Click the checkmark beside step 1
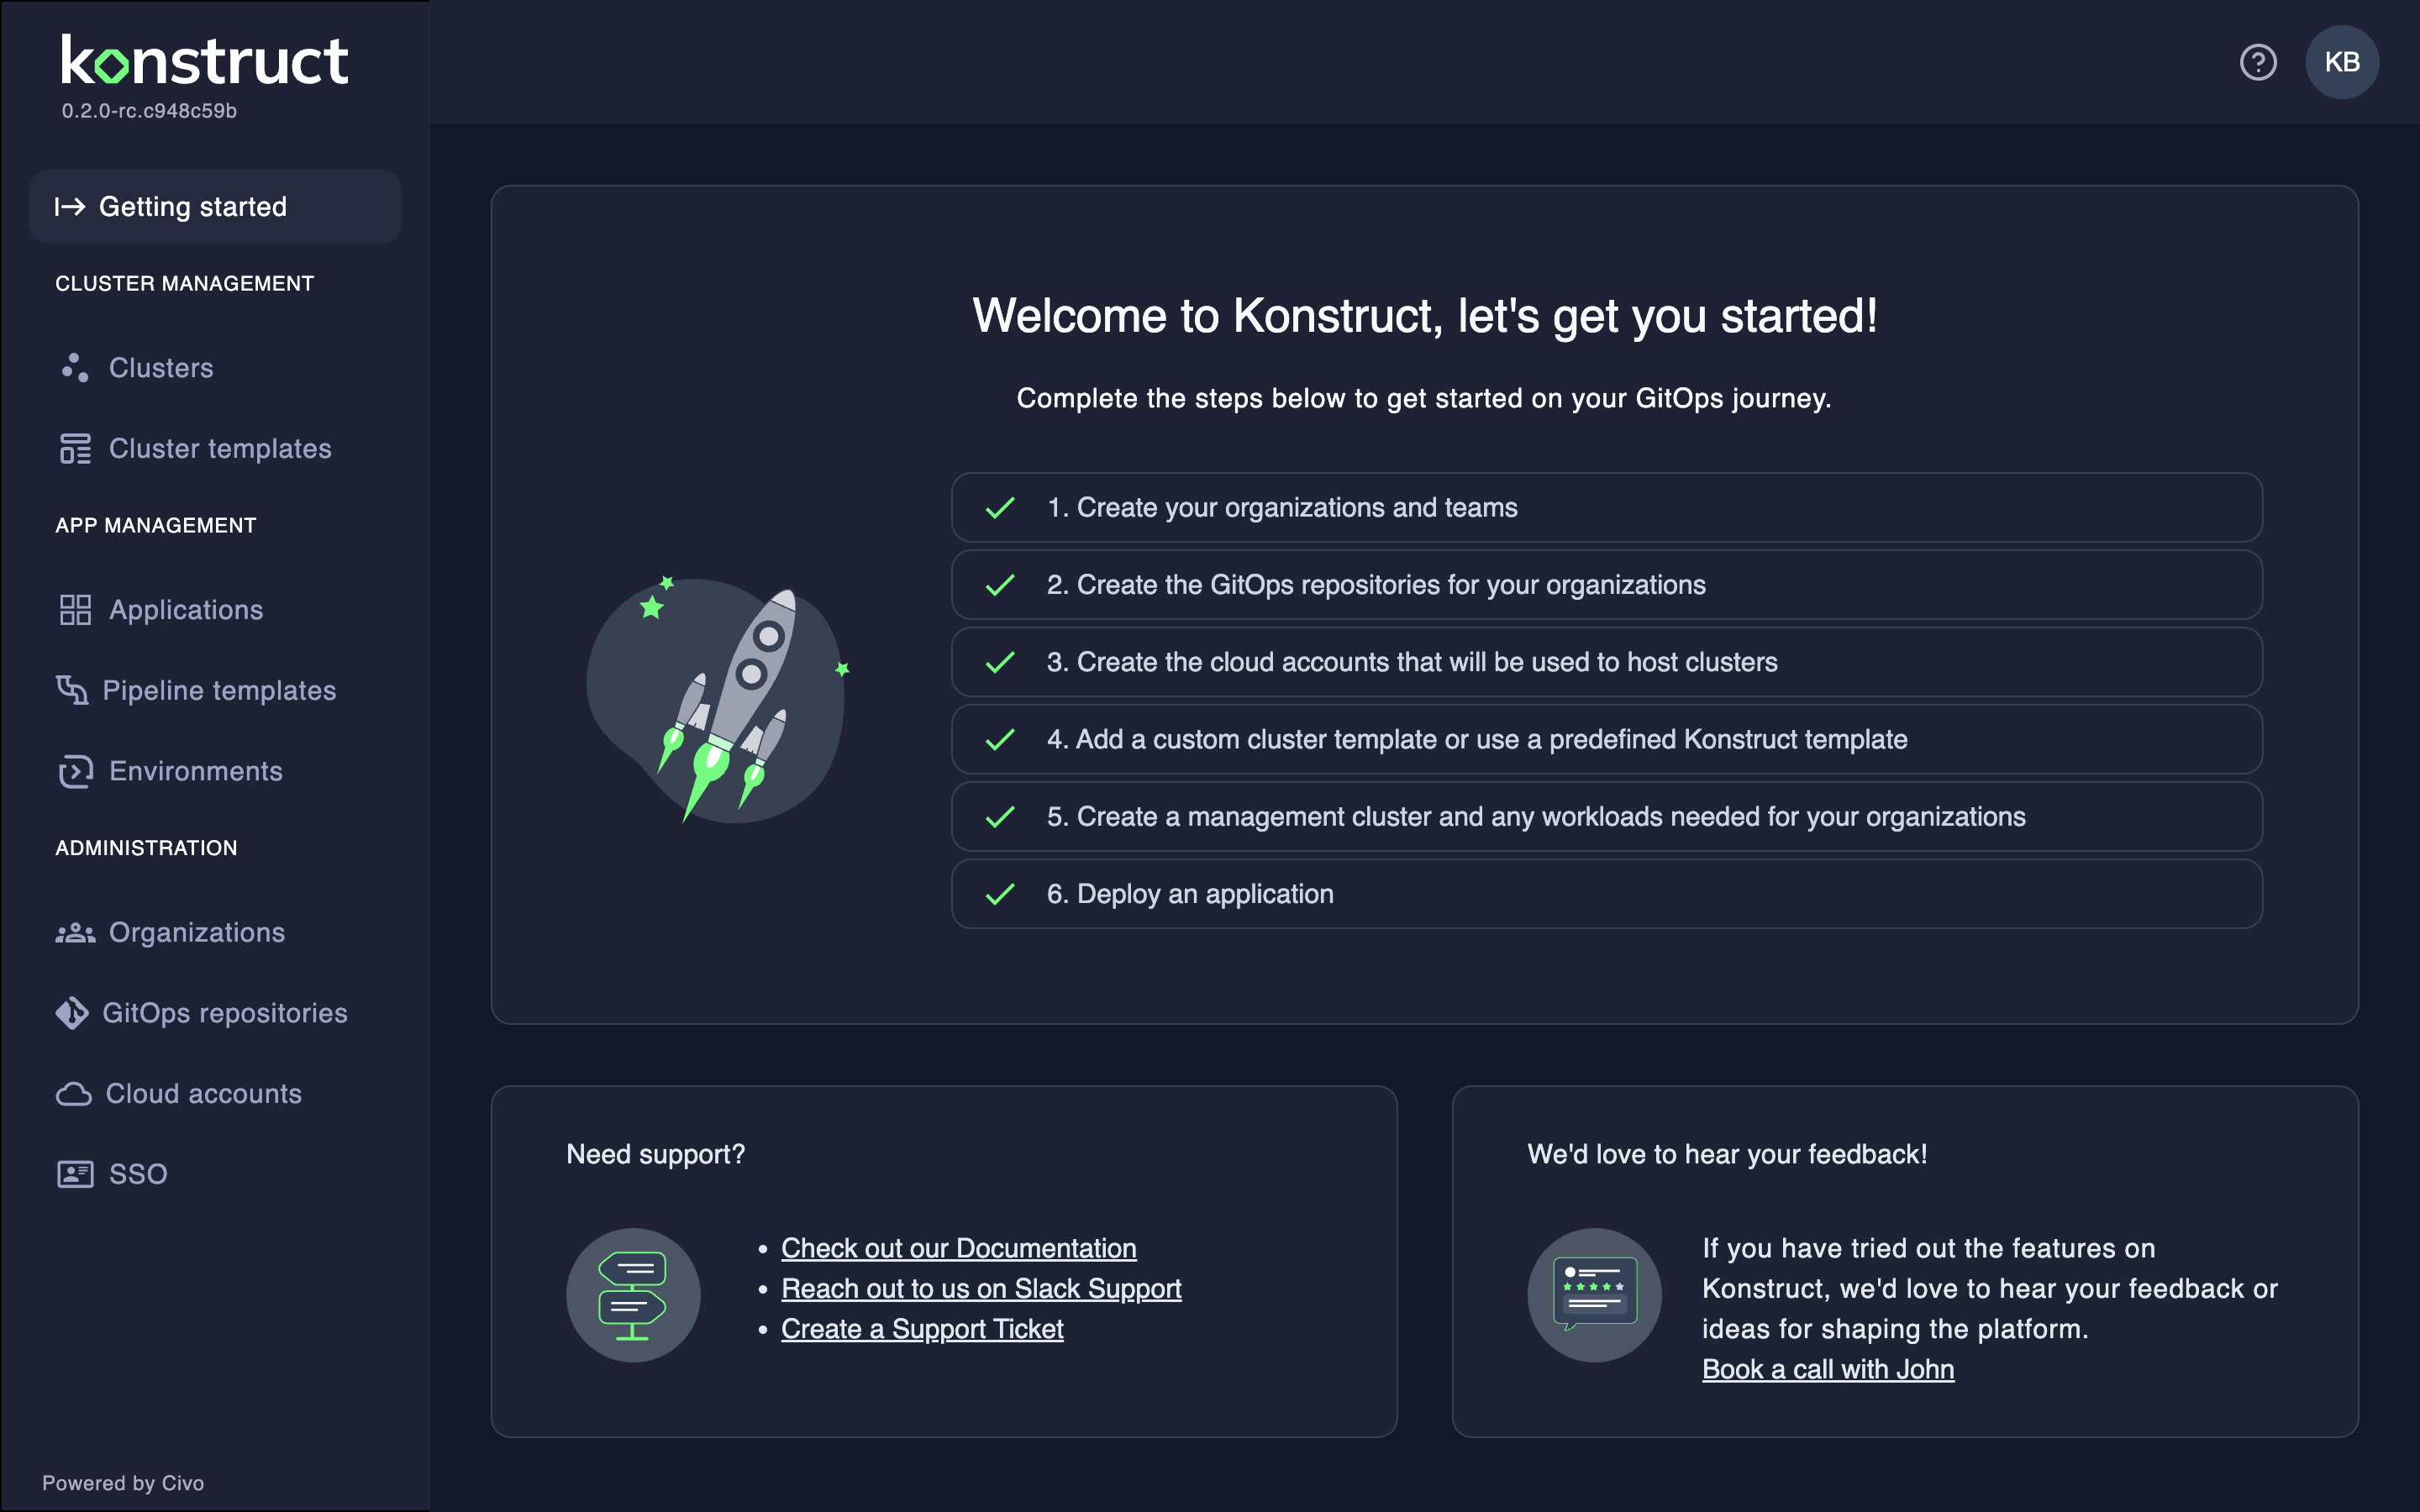Viewport: 2420px width, 1512px height. point(998,507)
